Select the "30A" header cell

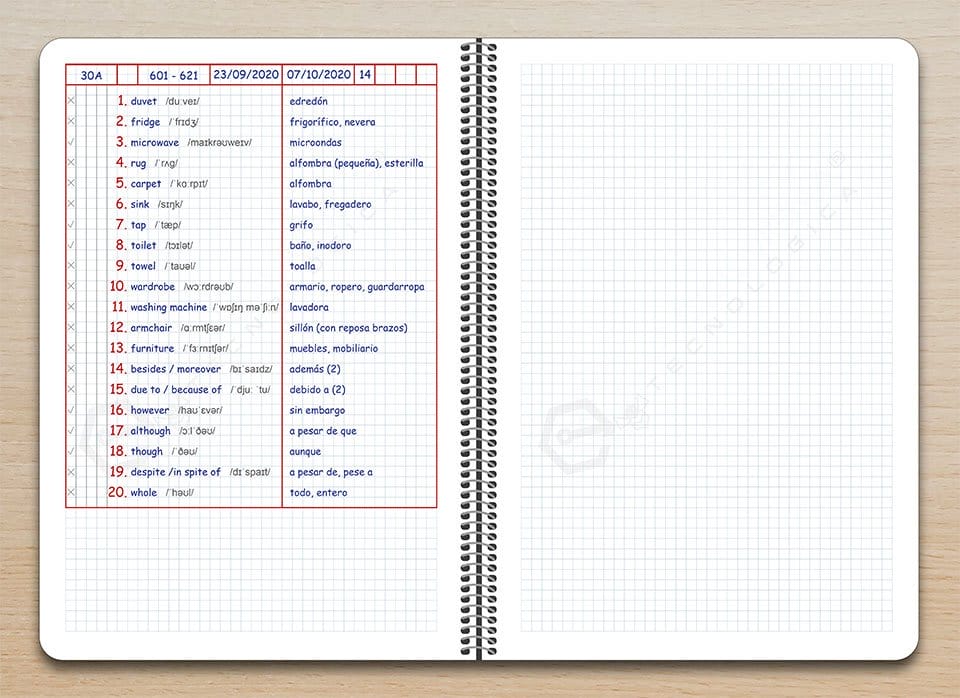91,74
